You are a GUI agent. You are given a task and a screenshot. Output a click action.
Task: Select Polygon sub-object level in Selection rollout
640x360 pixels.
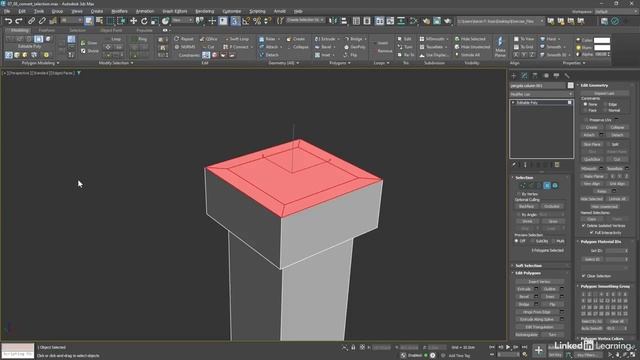click(547, 186)
